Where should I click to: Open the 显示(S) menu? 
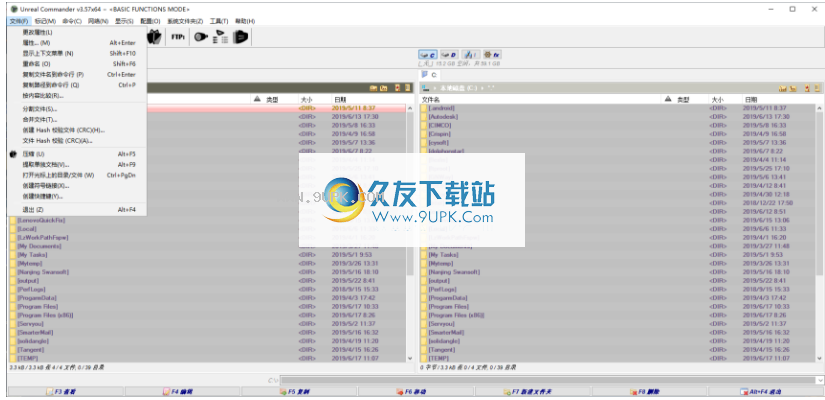pyautogui.click(x=124, y=21)
